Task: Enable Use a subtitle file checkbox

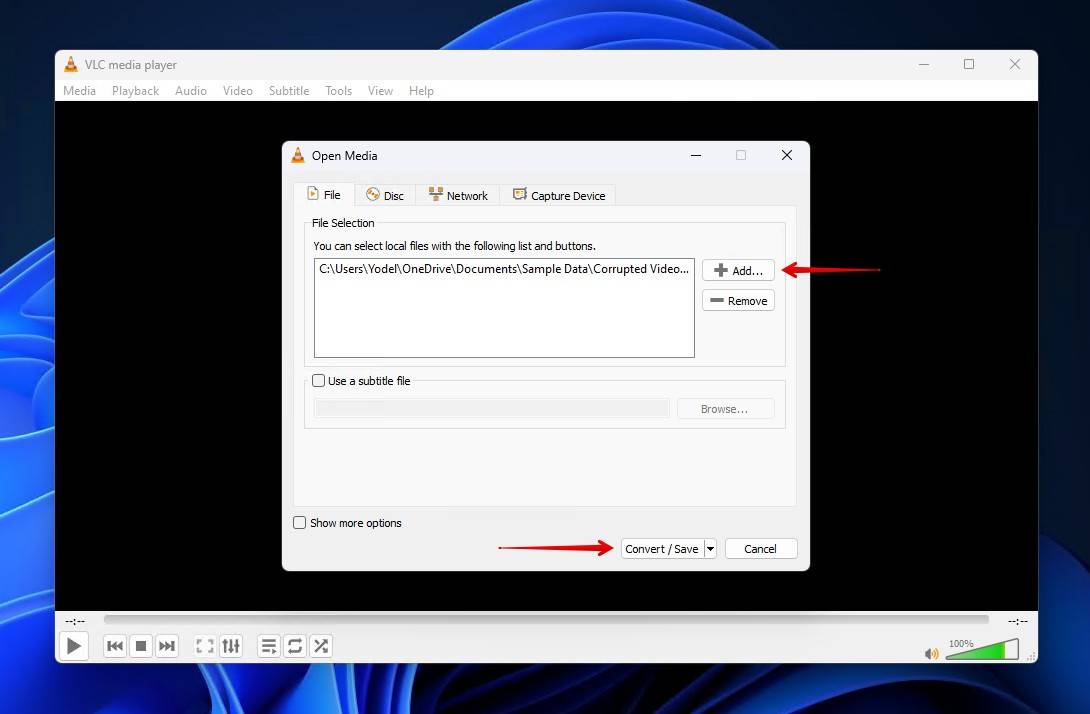Action: pos(318,380)
